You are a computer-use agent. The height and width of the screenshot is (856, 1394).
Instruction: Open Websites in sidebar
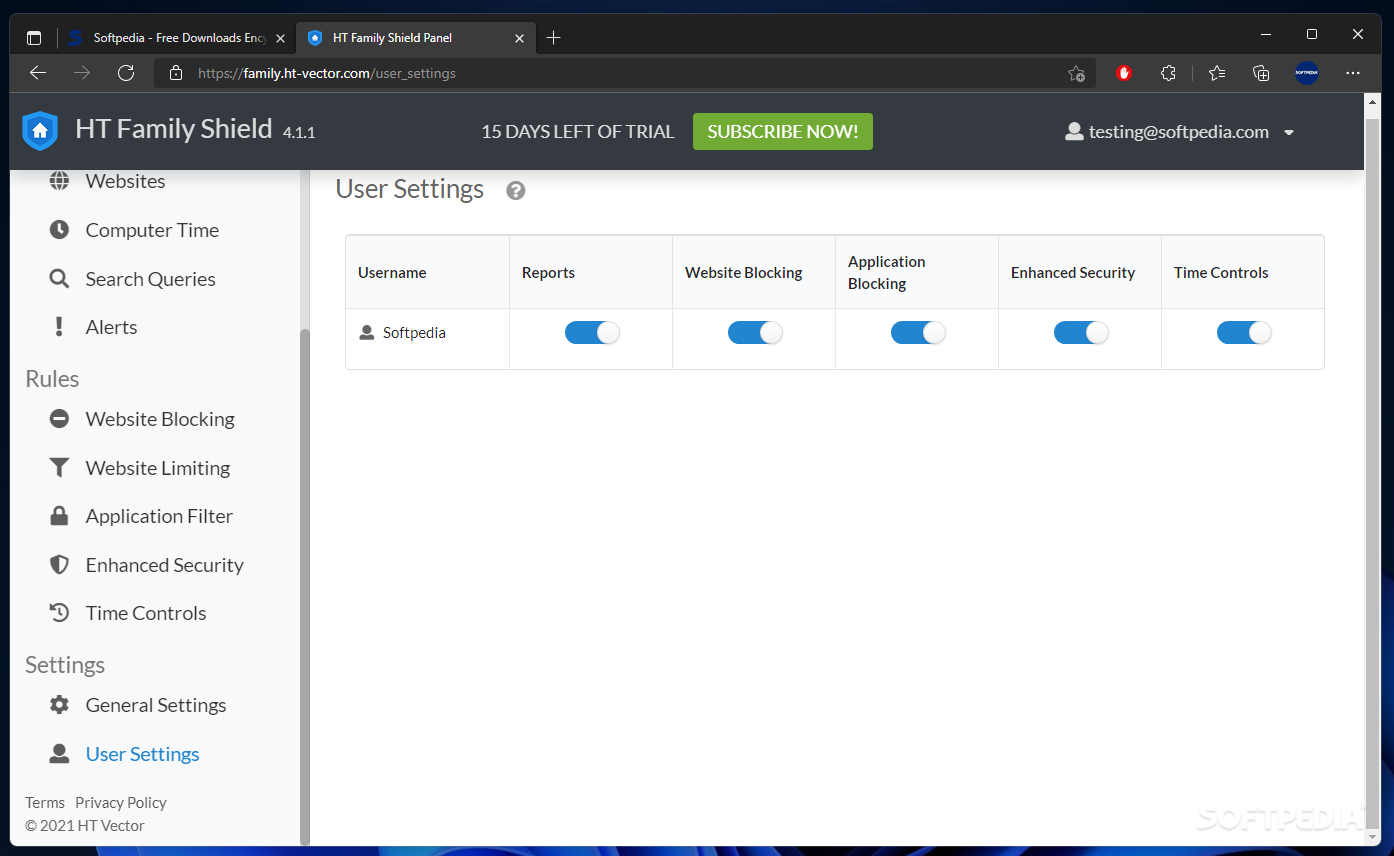(x=125, y=181)
